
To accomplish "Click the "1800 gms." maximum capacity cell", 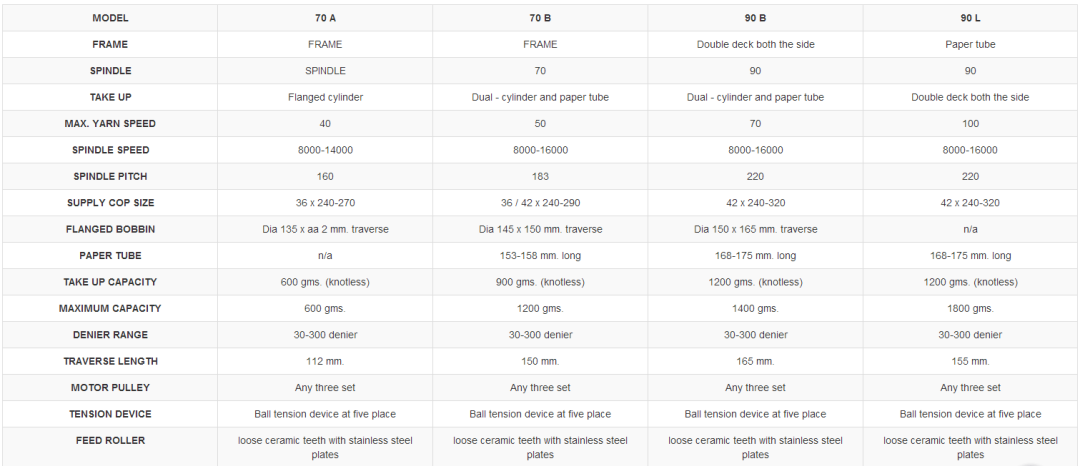I will click(x=970, y=308).
